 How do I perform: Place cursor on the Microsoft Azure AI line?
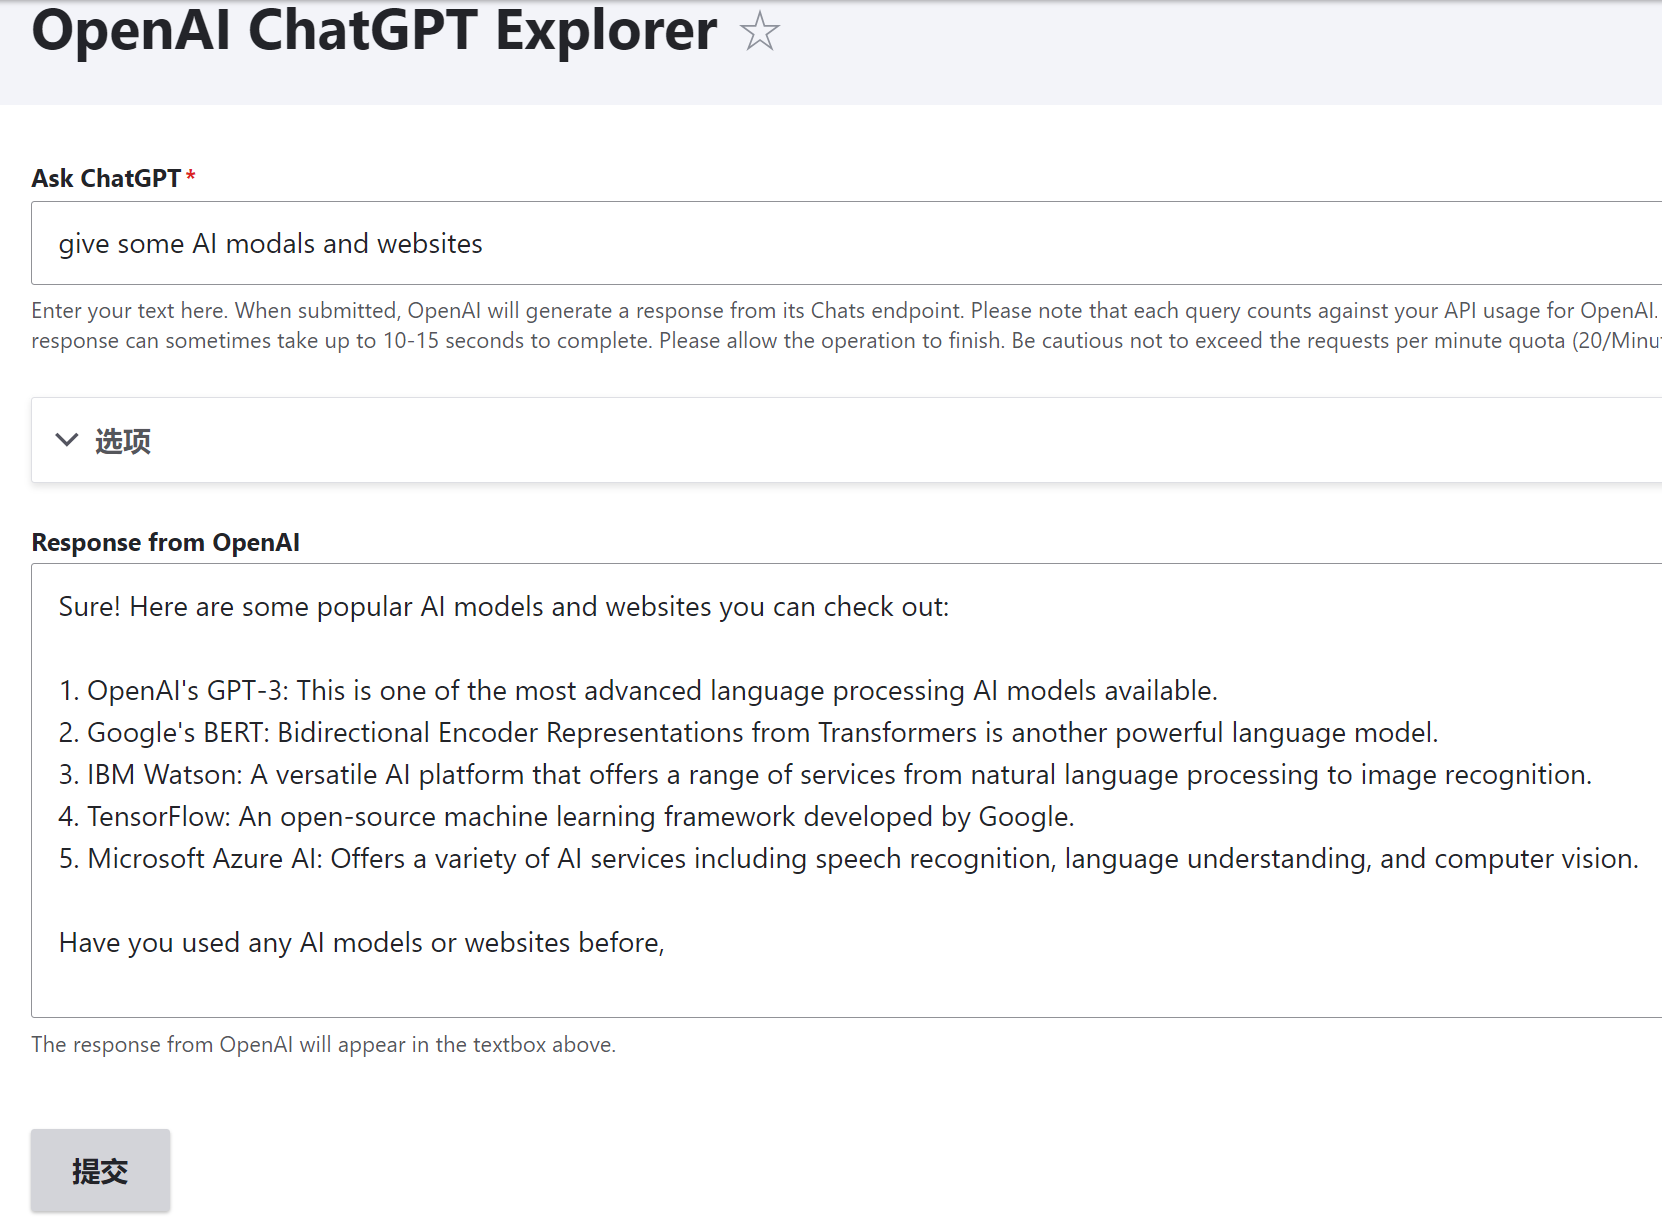(849, 859)
